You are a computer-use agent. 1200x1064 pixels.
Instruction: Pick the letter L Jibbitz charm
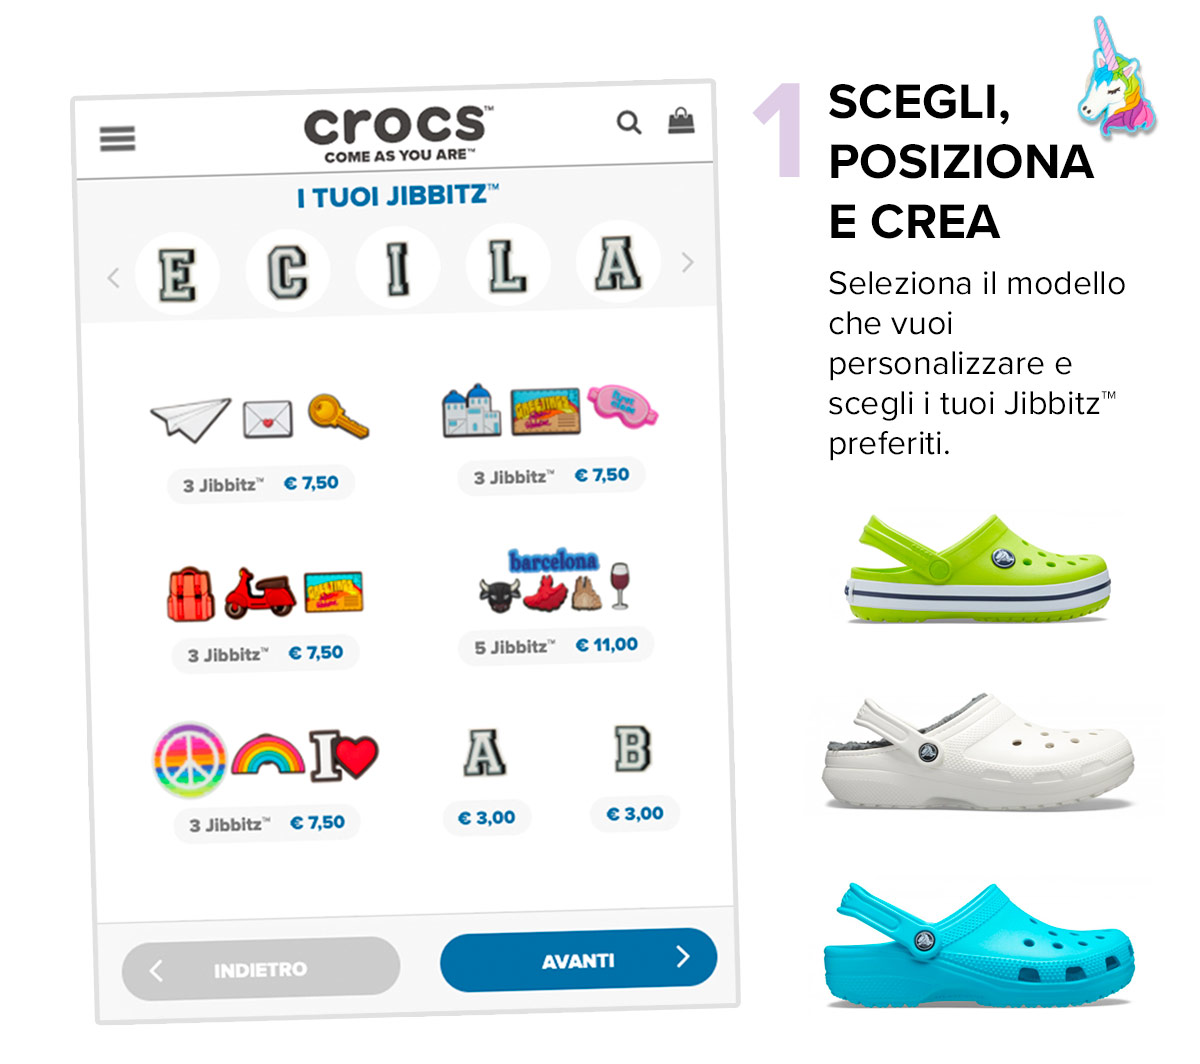click(x=508, y=264)
